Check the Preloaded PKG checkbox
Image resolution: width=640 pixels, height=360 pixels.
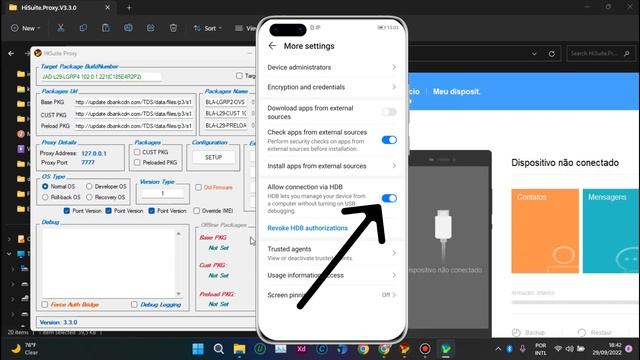click(x=137, y=162)
